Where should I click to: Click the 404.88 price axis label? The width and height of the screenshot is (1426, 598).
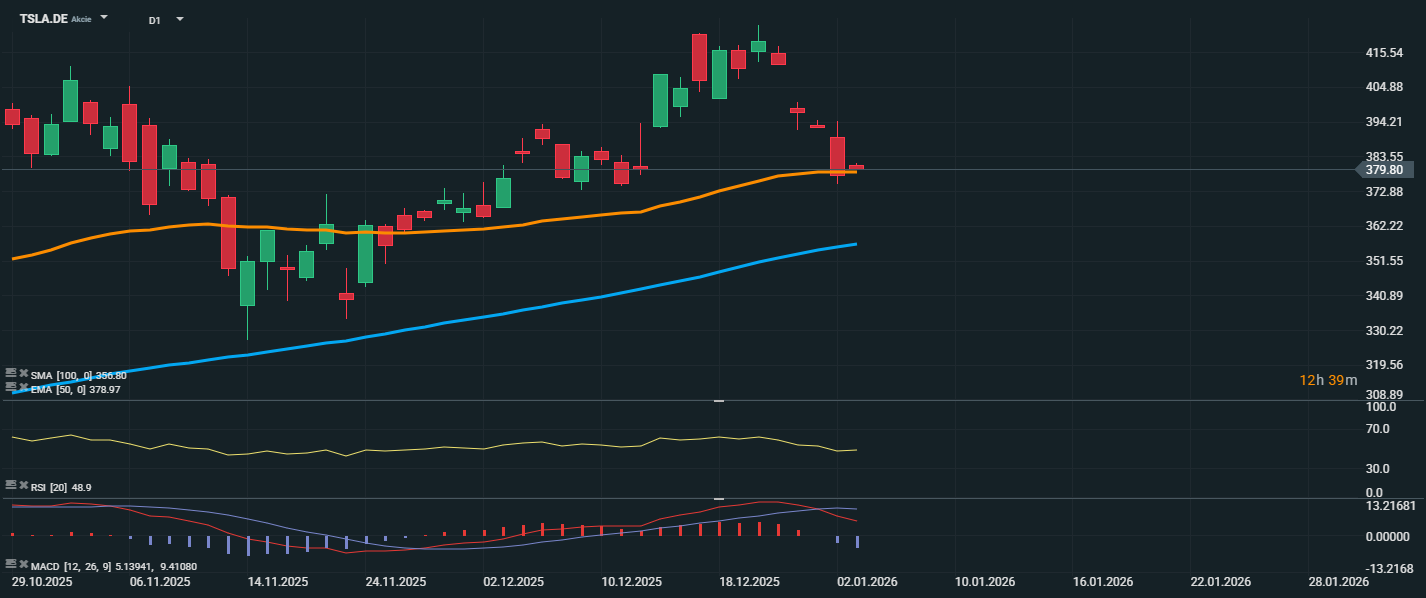(1384, 87)
